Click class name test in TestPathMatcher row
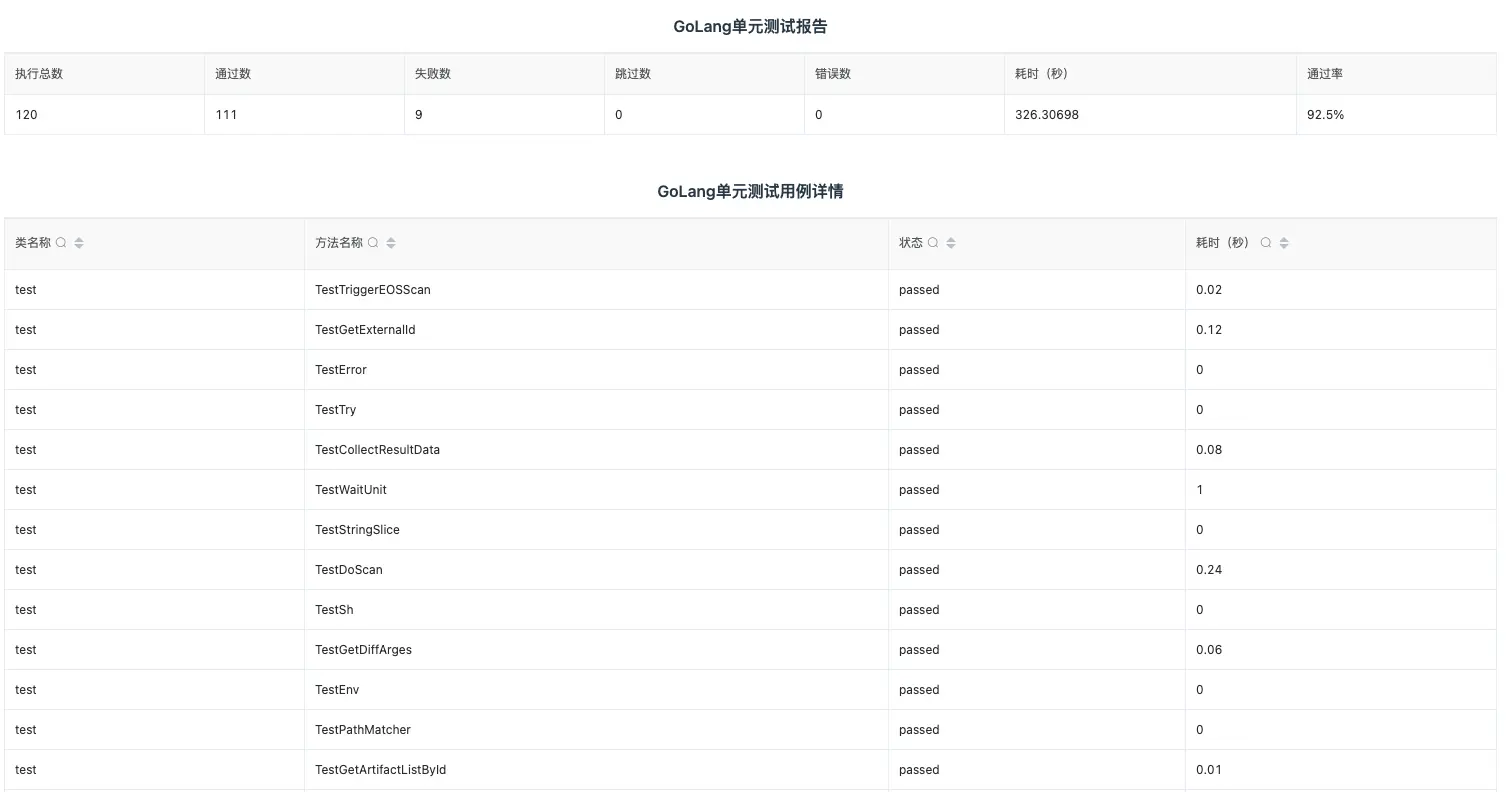The width and height of the screenshot is (1506, 792). [26, 730]
